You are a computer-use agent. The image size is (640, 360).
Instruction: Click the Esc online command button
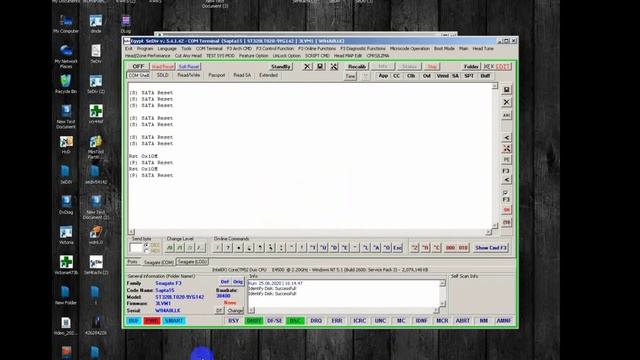(x=398, y=248)
